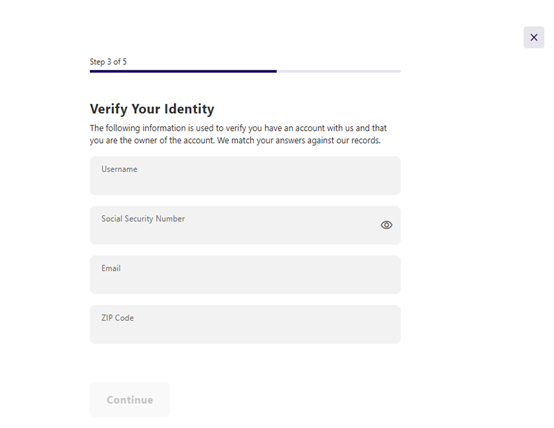Click into the Social Security Number field

(x=245, y=225)
